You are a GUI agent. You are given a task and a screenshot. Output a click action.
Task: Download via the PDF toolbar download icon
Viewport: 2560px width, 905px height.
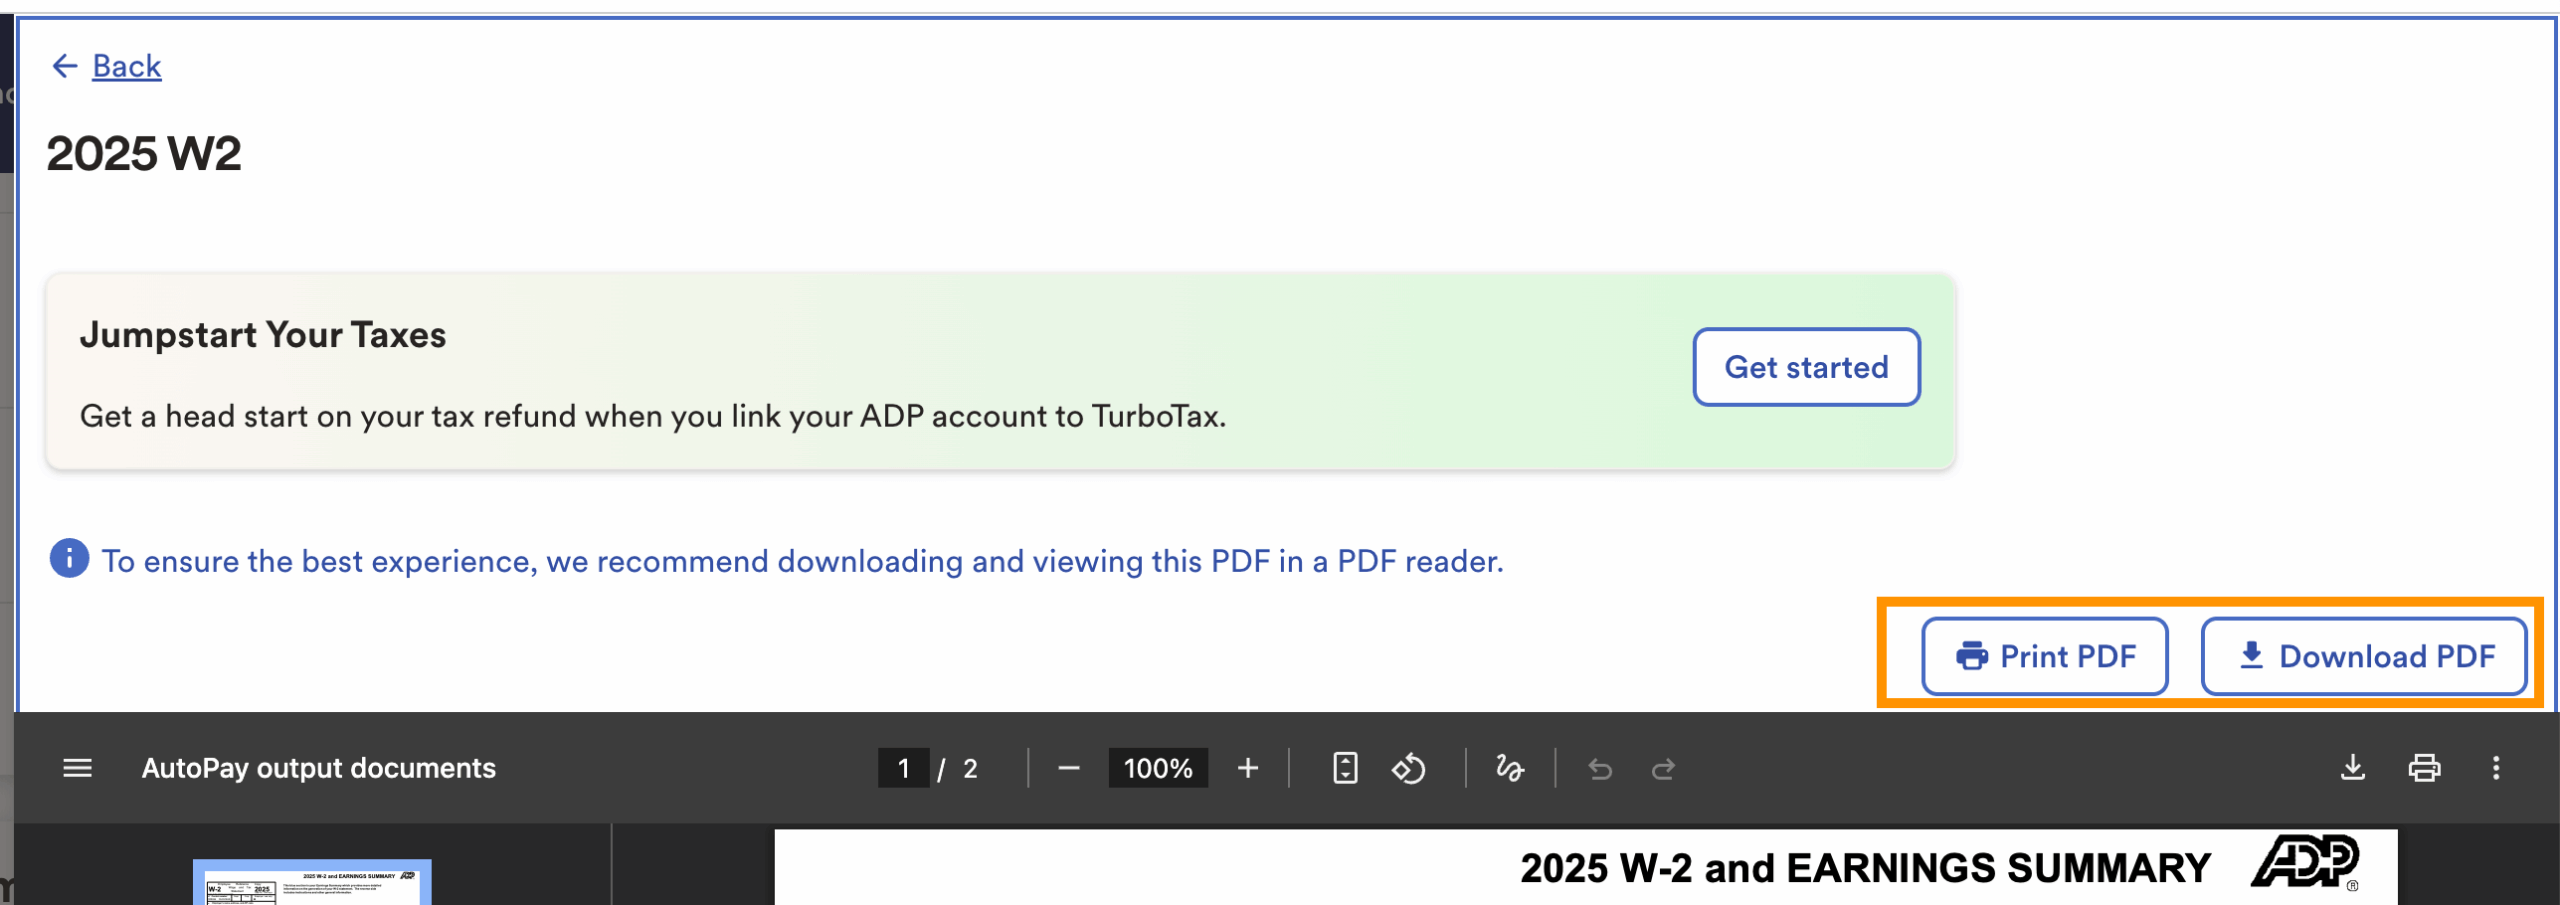(2353, 768)
